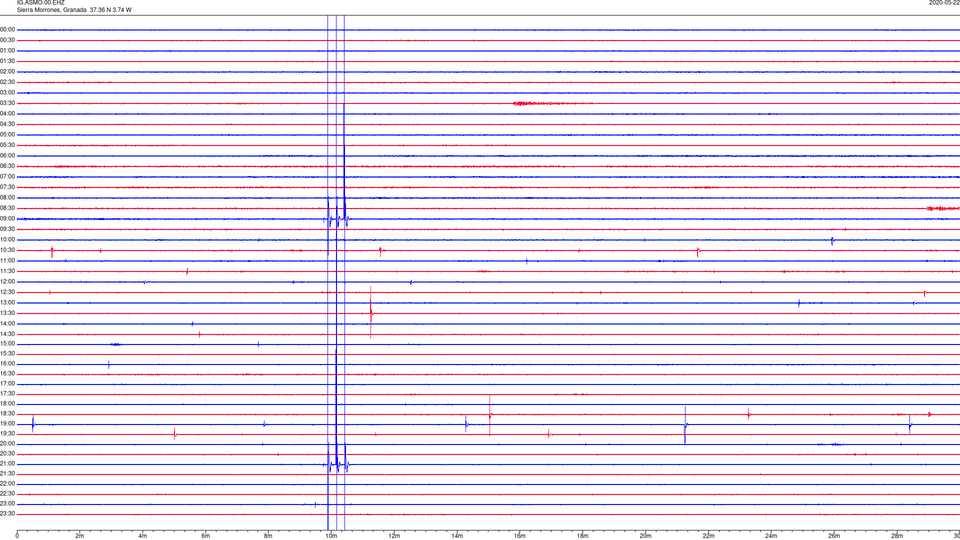Viewport: 960px width, 540px height.
Task: Click the 02:00 row label
Action: (7, 71)
